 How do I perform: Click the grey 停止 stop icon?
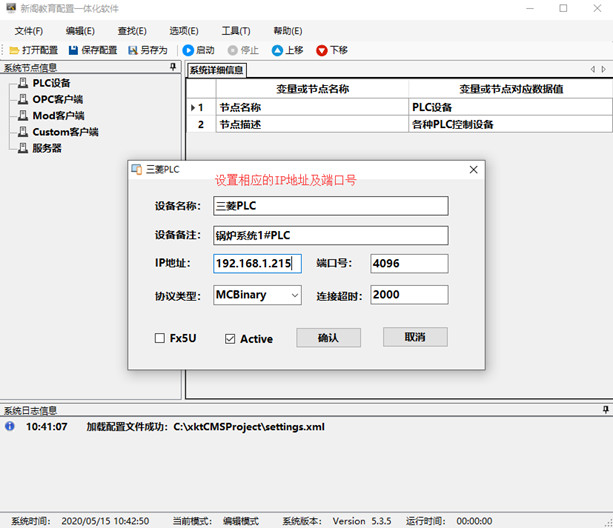coord(233,50)
